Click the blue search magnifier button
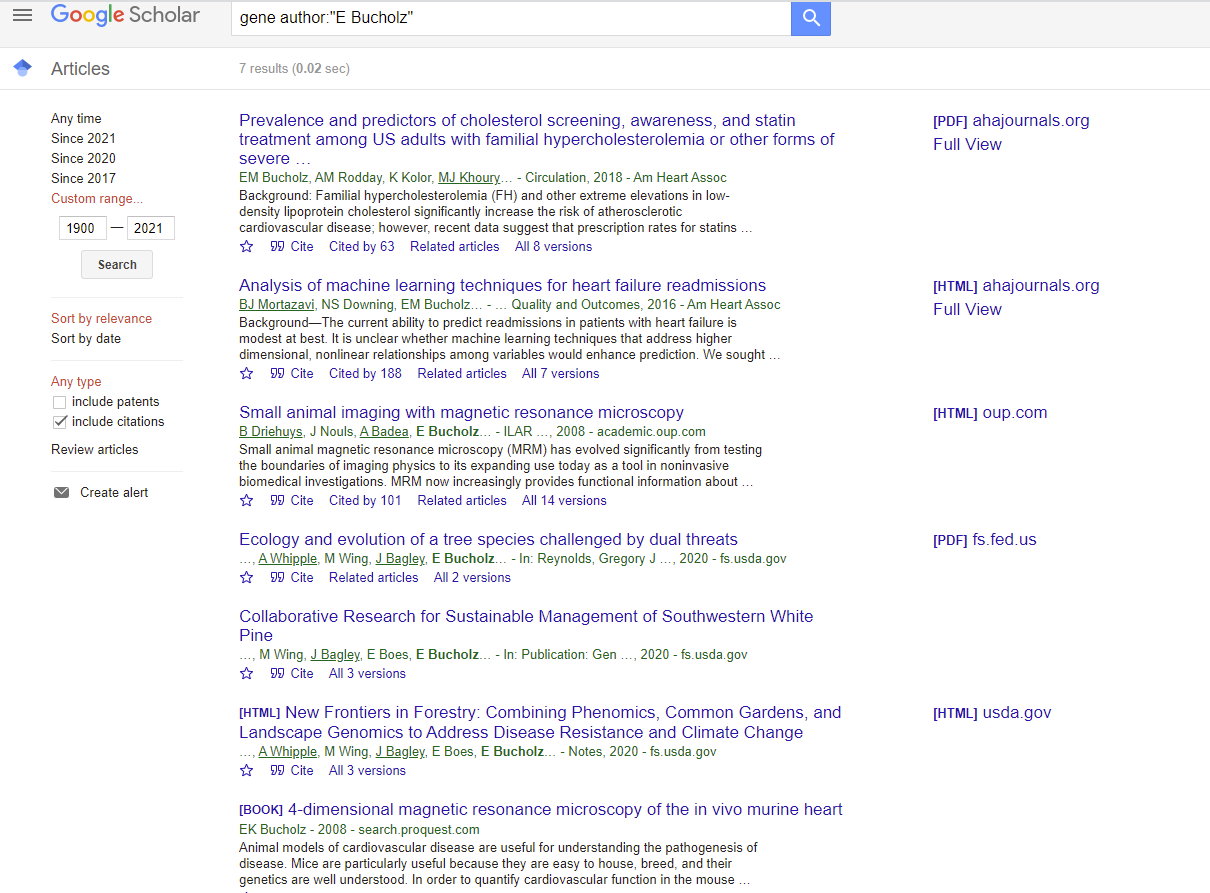The width and height of the screenshot is (1210, 893). pyautogui.click(x=810, y=18)
